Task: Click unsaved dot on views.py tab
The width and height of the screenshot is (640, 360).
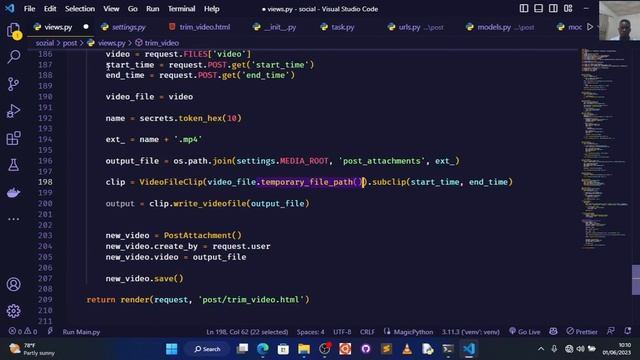Action: [86, 27]
